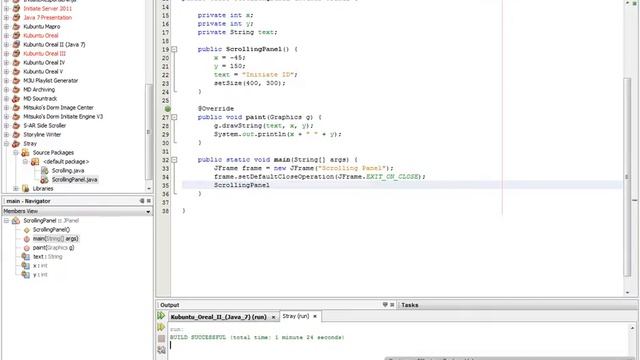Viewport: 640px width, 360px height.
Task: Click the Java 7 Presentation project icon
Action: pyautogui.click(x=16, y=18)
